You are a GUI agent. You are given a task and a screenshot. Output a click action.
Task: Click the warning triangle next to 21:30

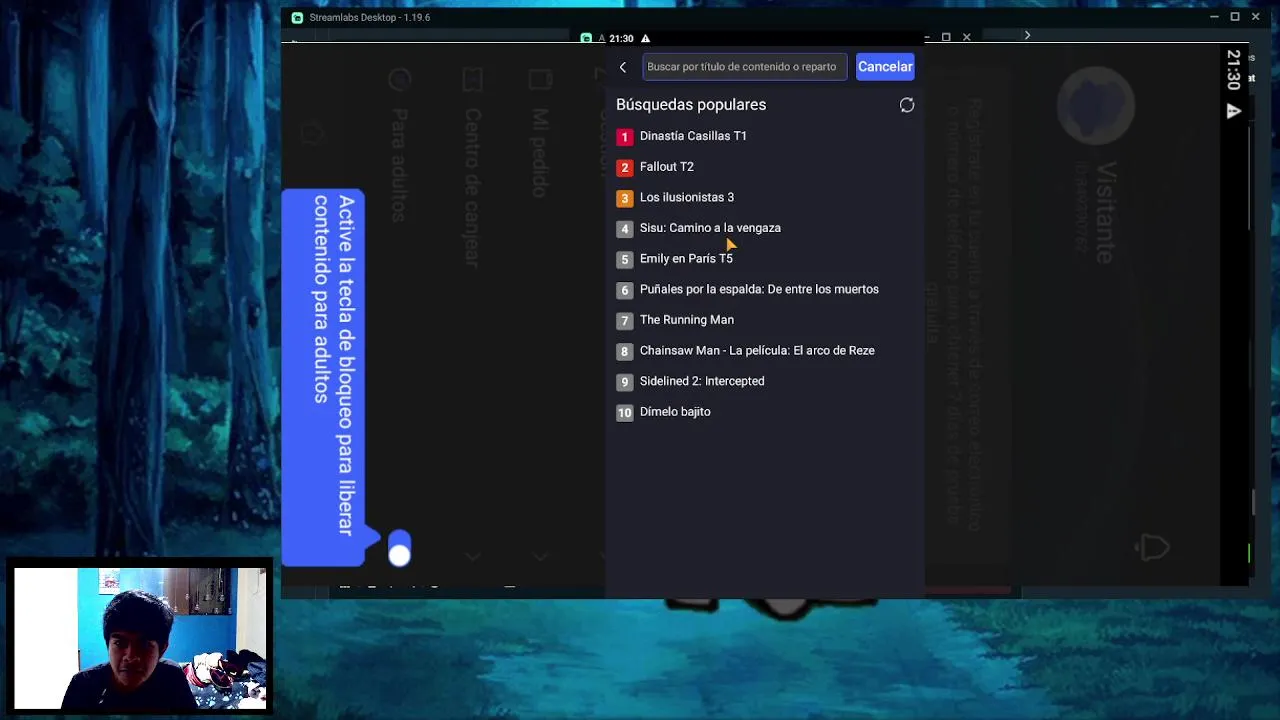[645, 38]
